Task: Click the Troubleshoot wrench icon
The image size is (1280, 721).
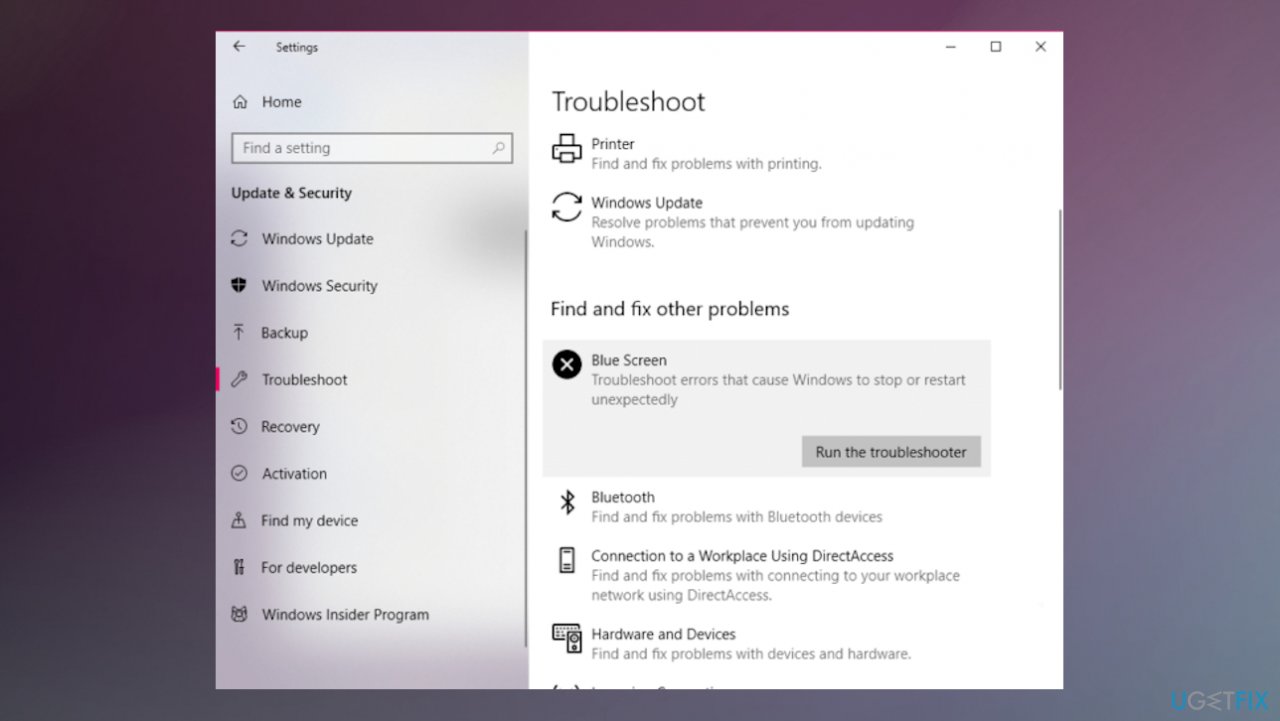Action: click(x=239, y=380)
